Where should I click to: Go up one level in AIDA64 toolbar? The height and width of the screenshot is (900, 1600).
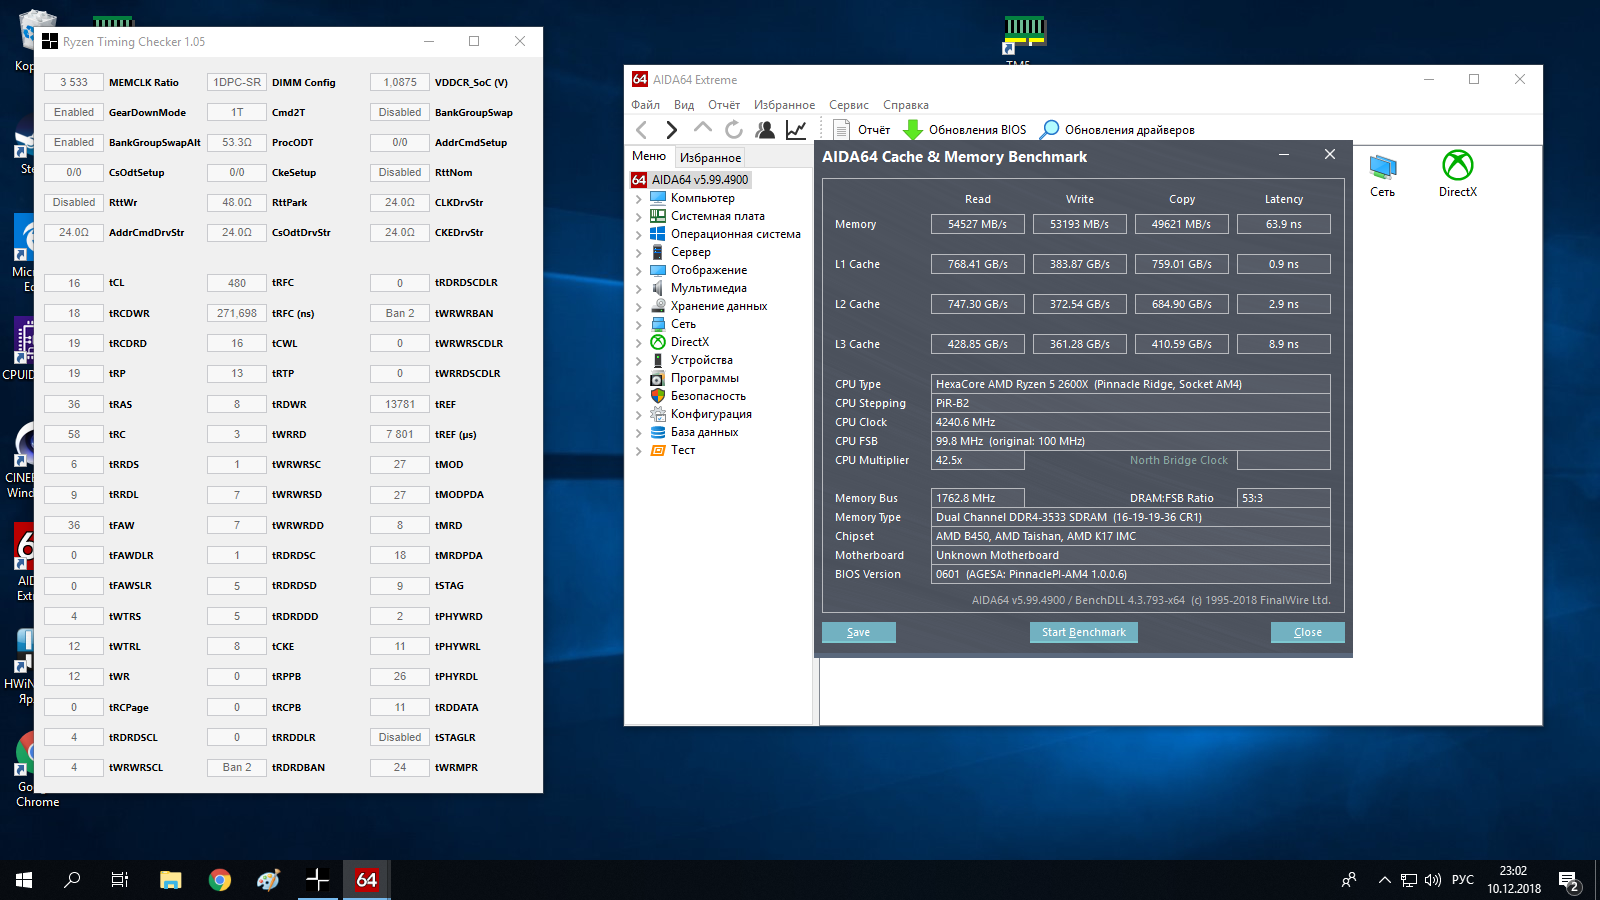coord(703,128)
